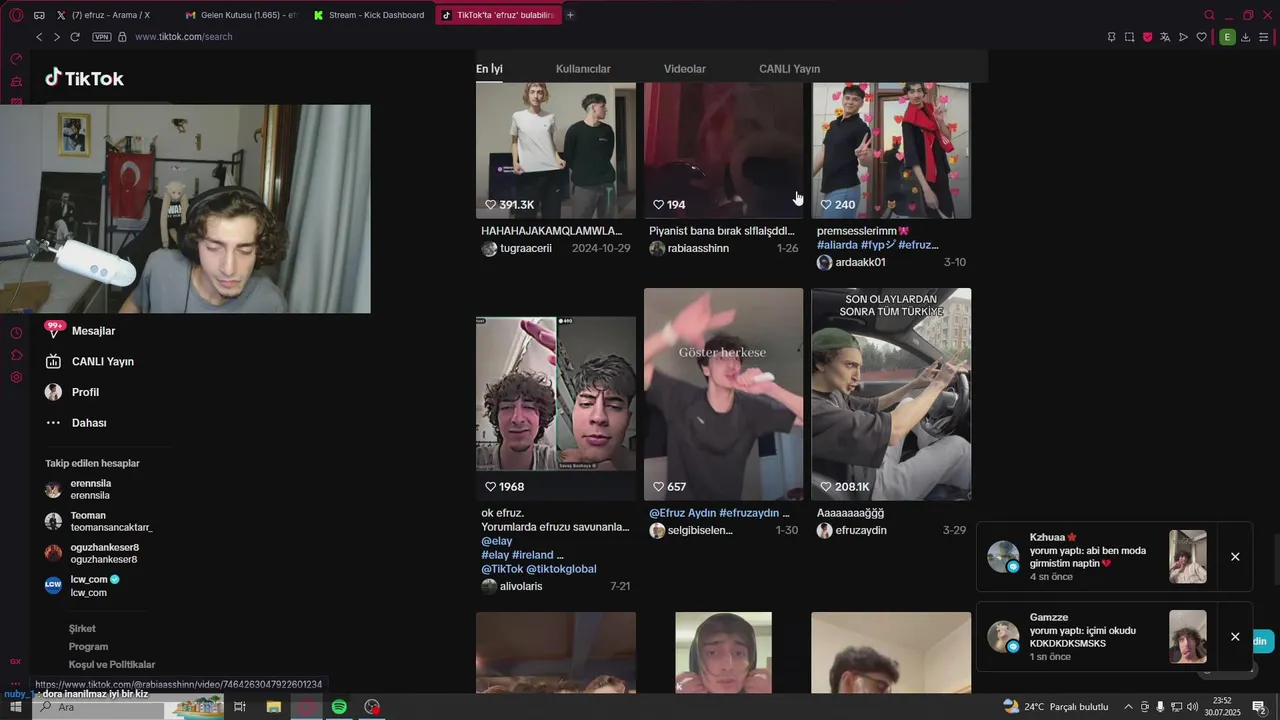Click the @tiktokglobal mention link
Screen dimensions: 1280x720
(x=561, y=569)
